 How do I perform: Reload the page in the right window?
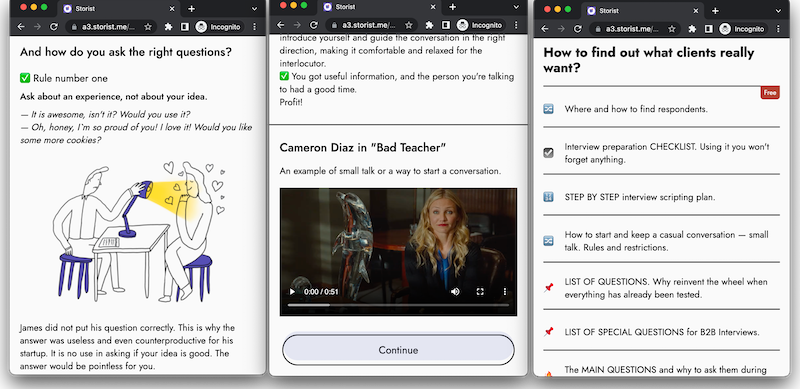(x=578, y=29)
